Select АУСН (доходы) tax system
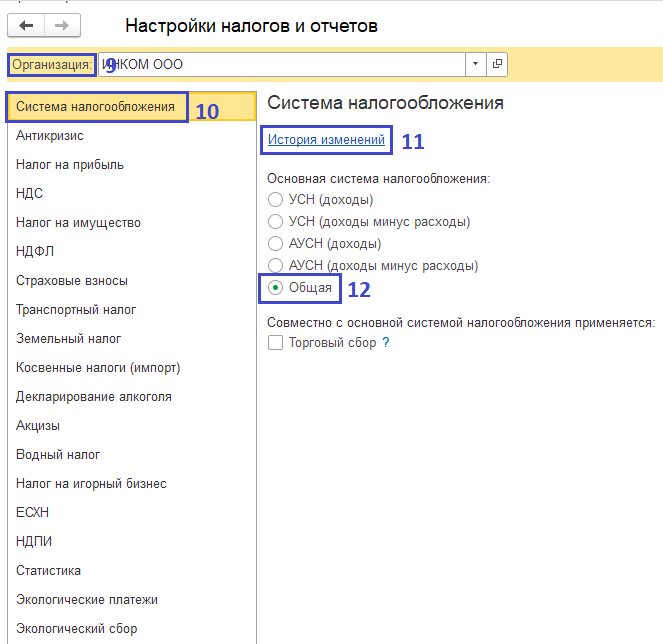Image resolution: width=663 pixels, height=644 pixels. click(276, 244)
